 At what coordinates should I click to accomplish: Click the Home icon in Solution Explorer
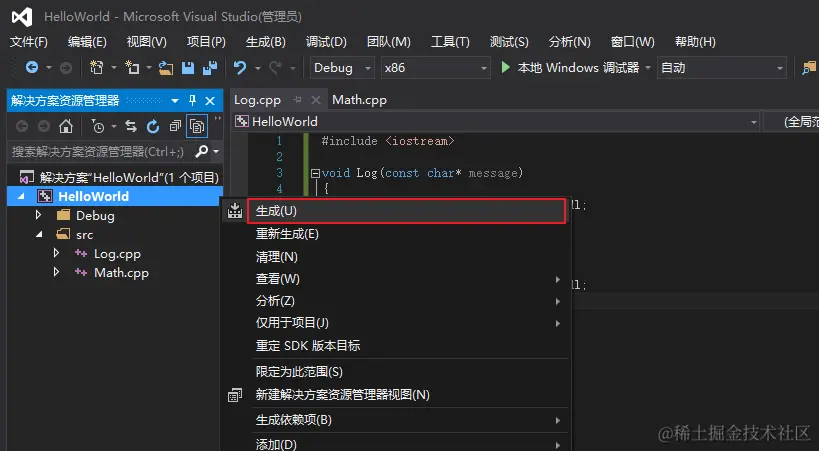click(x=66, y=126)
